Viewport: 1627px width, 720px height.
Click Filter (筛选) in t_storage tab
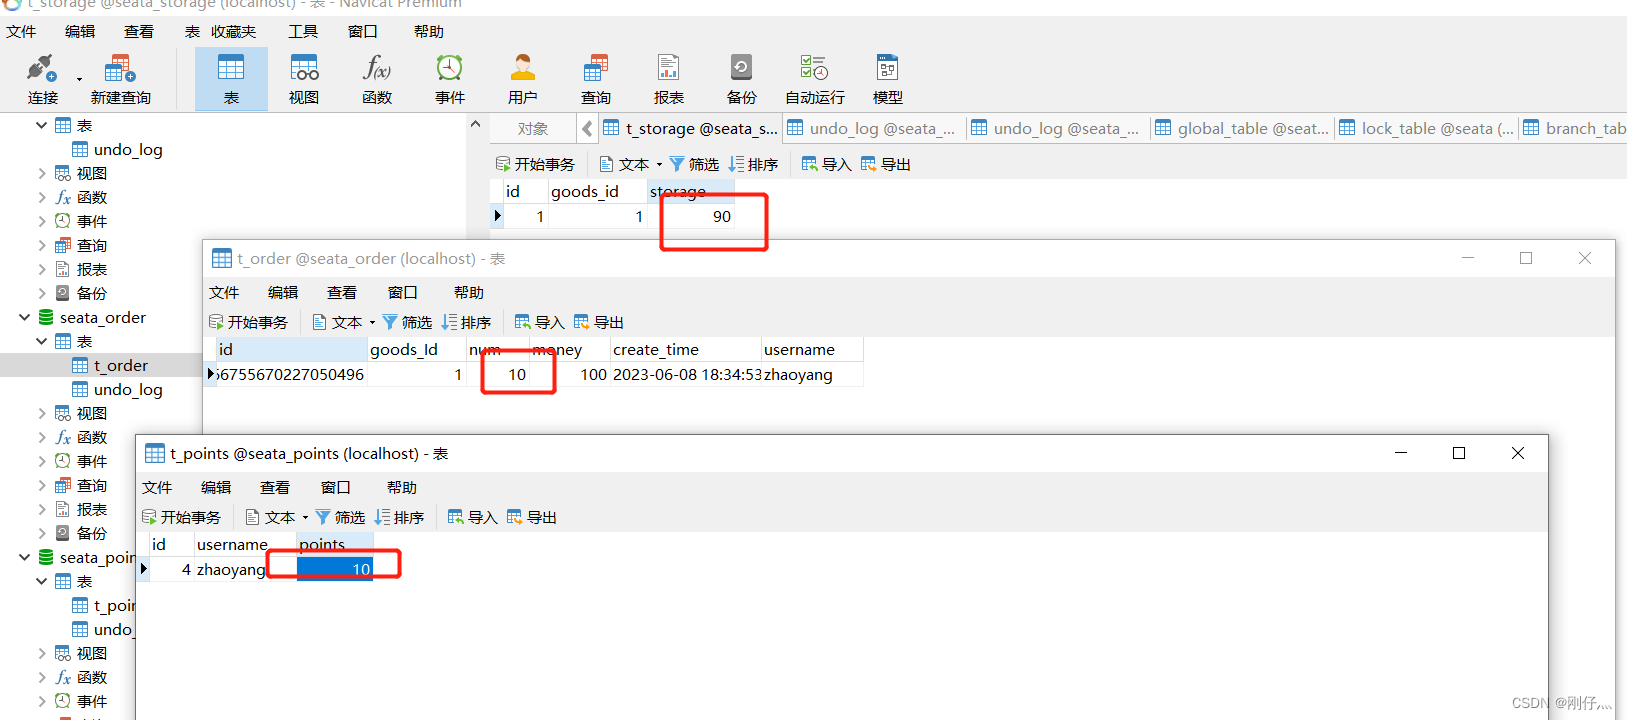click(x=694, y=164)
